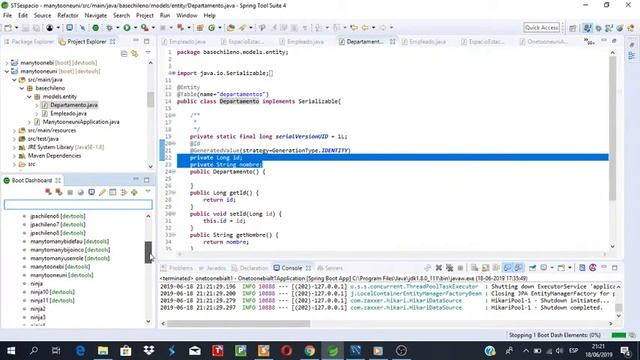Toggle Show Console on standard error change

point(518,268)
